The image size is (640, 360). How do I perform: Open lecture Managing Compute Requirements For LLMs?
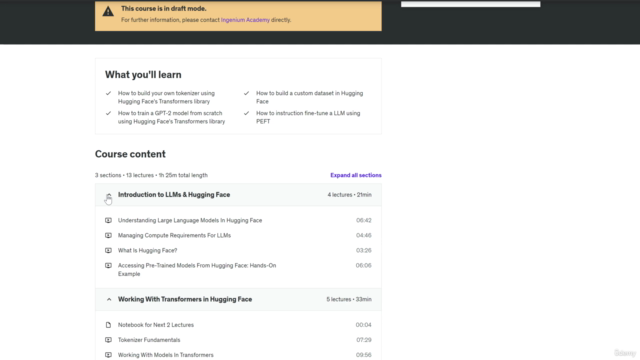point(174,236)
